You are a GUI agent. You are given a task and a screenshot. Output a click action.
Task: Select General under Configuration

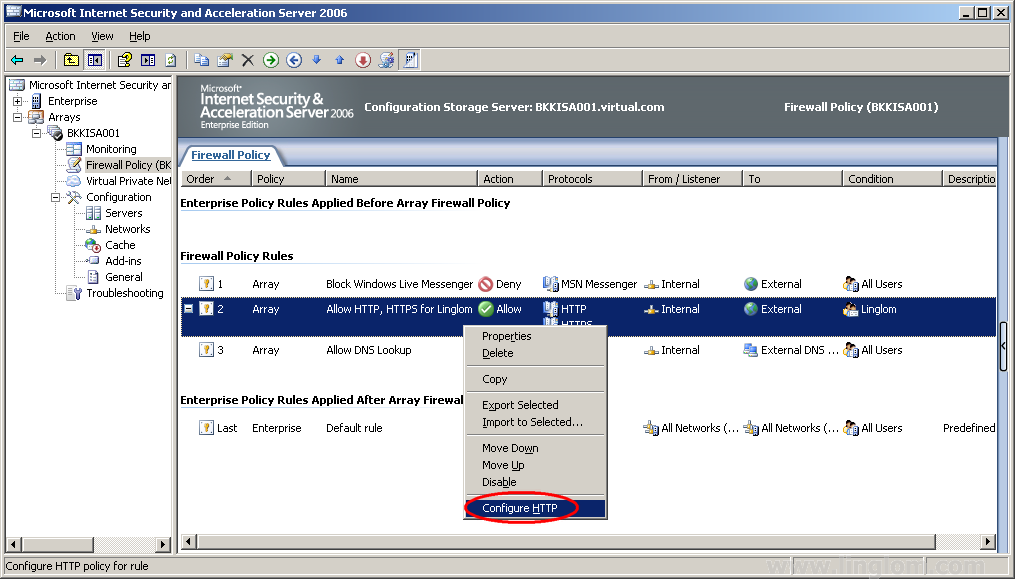[x=124, y=277]
